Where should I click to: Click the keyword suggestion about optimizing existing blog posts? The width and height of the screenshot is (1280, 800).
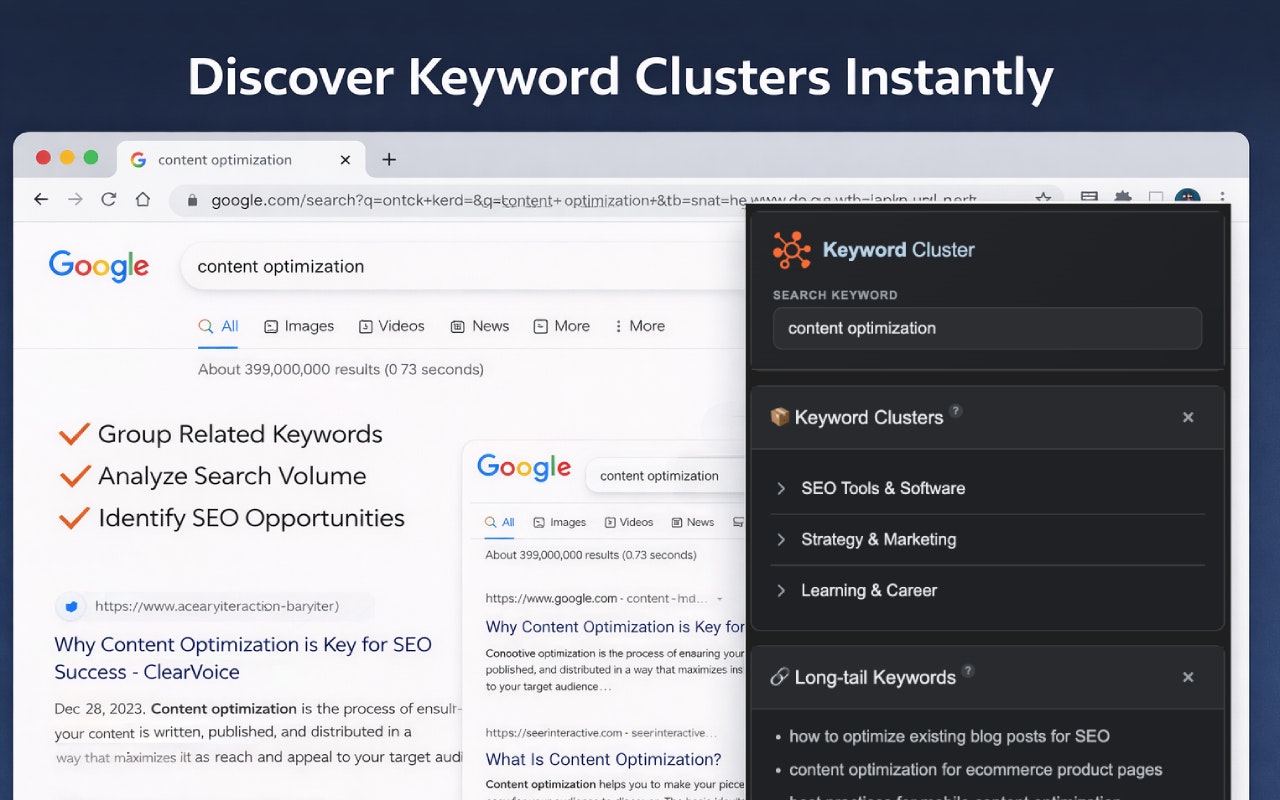tap(949, 736)
